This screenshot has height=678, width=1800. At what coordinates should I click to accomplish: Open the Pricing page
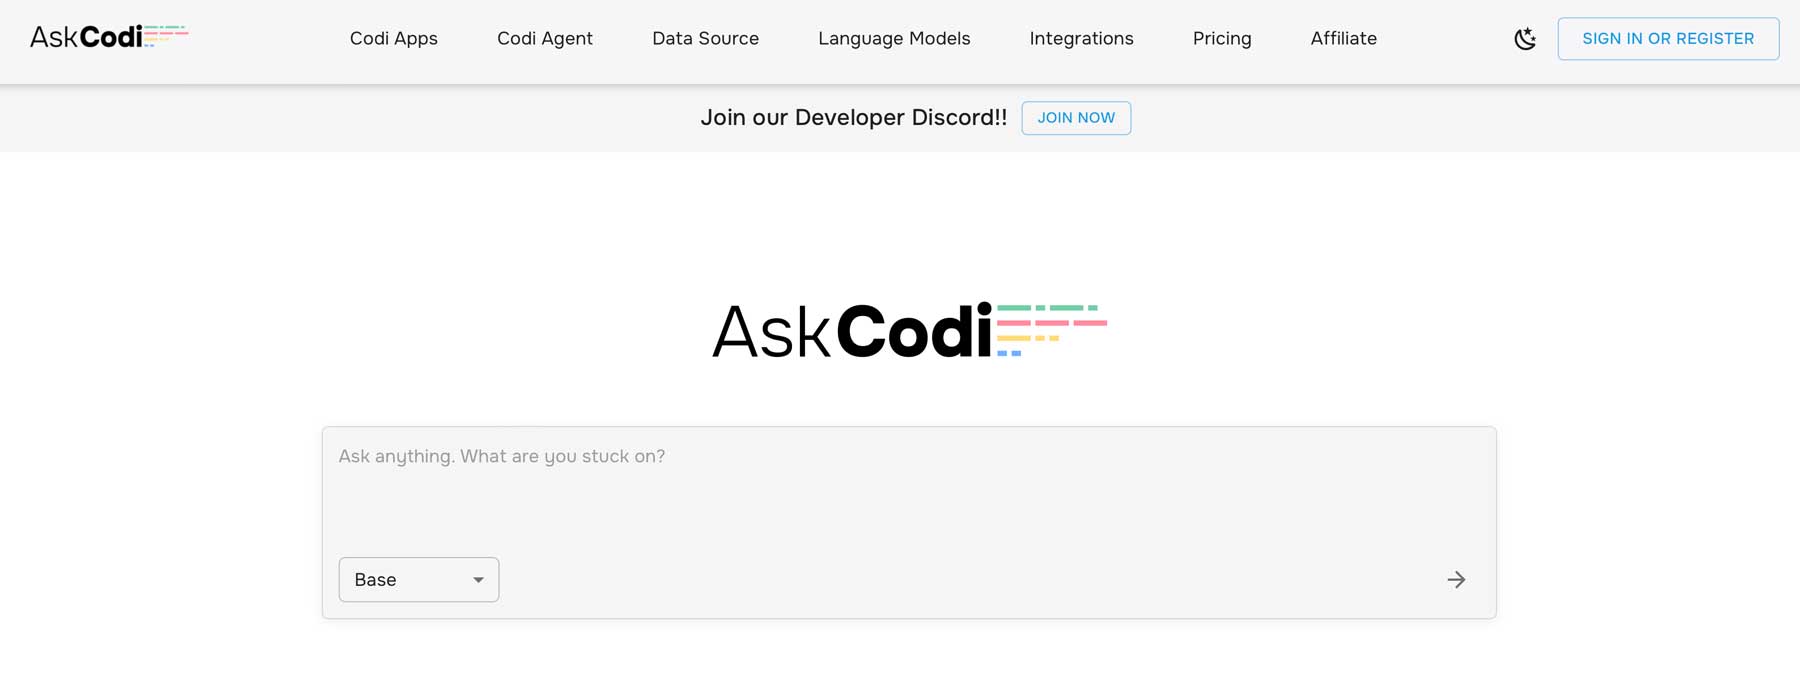coord(1222,39)
